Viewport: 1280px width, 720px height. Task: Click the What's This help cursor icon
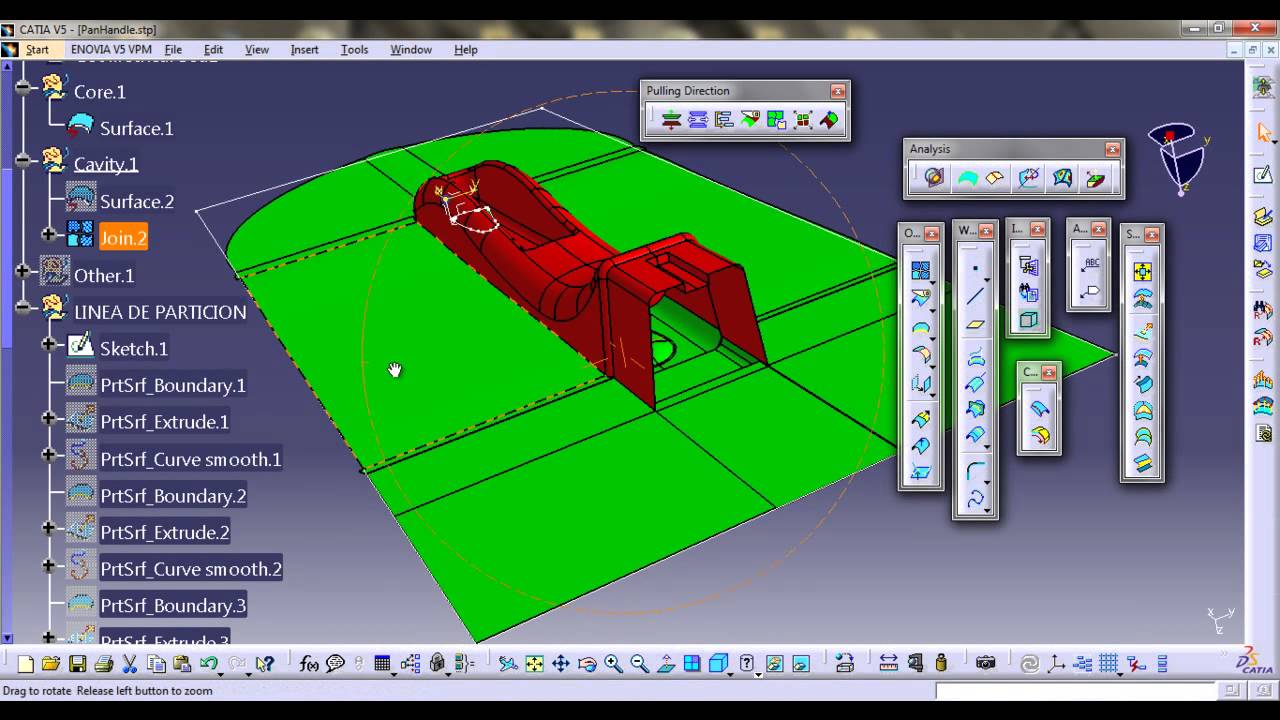click(x=264, y=663)
